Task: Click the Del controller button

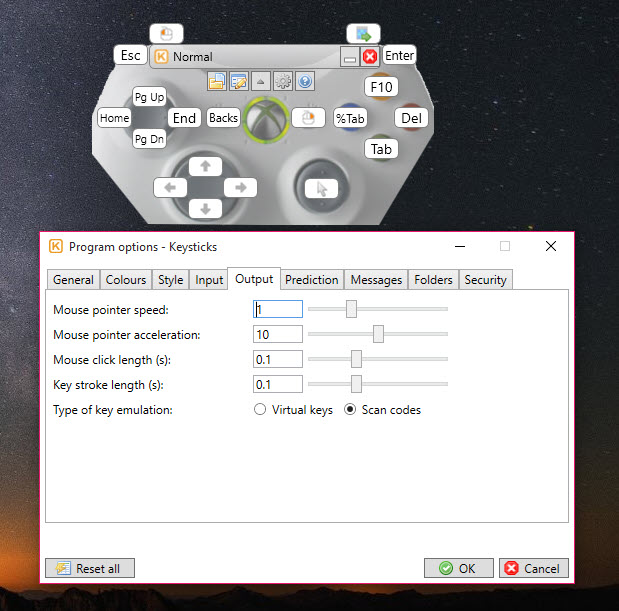Action: (411, 118)
